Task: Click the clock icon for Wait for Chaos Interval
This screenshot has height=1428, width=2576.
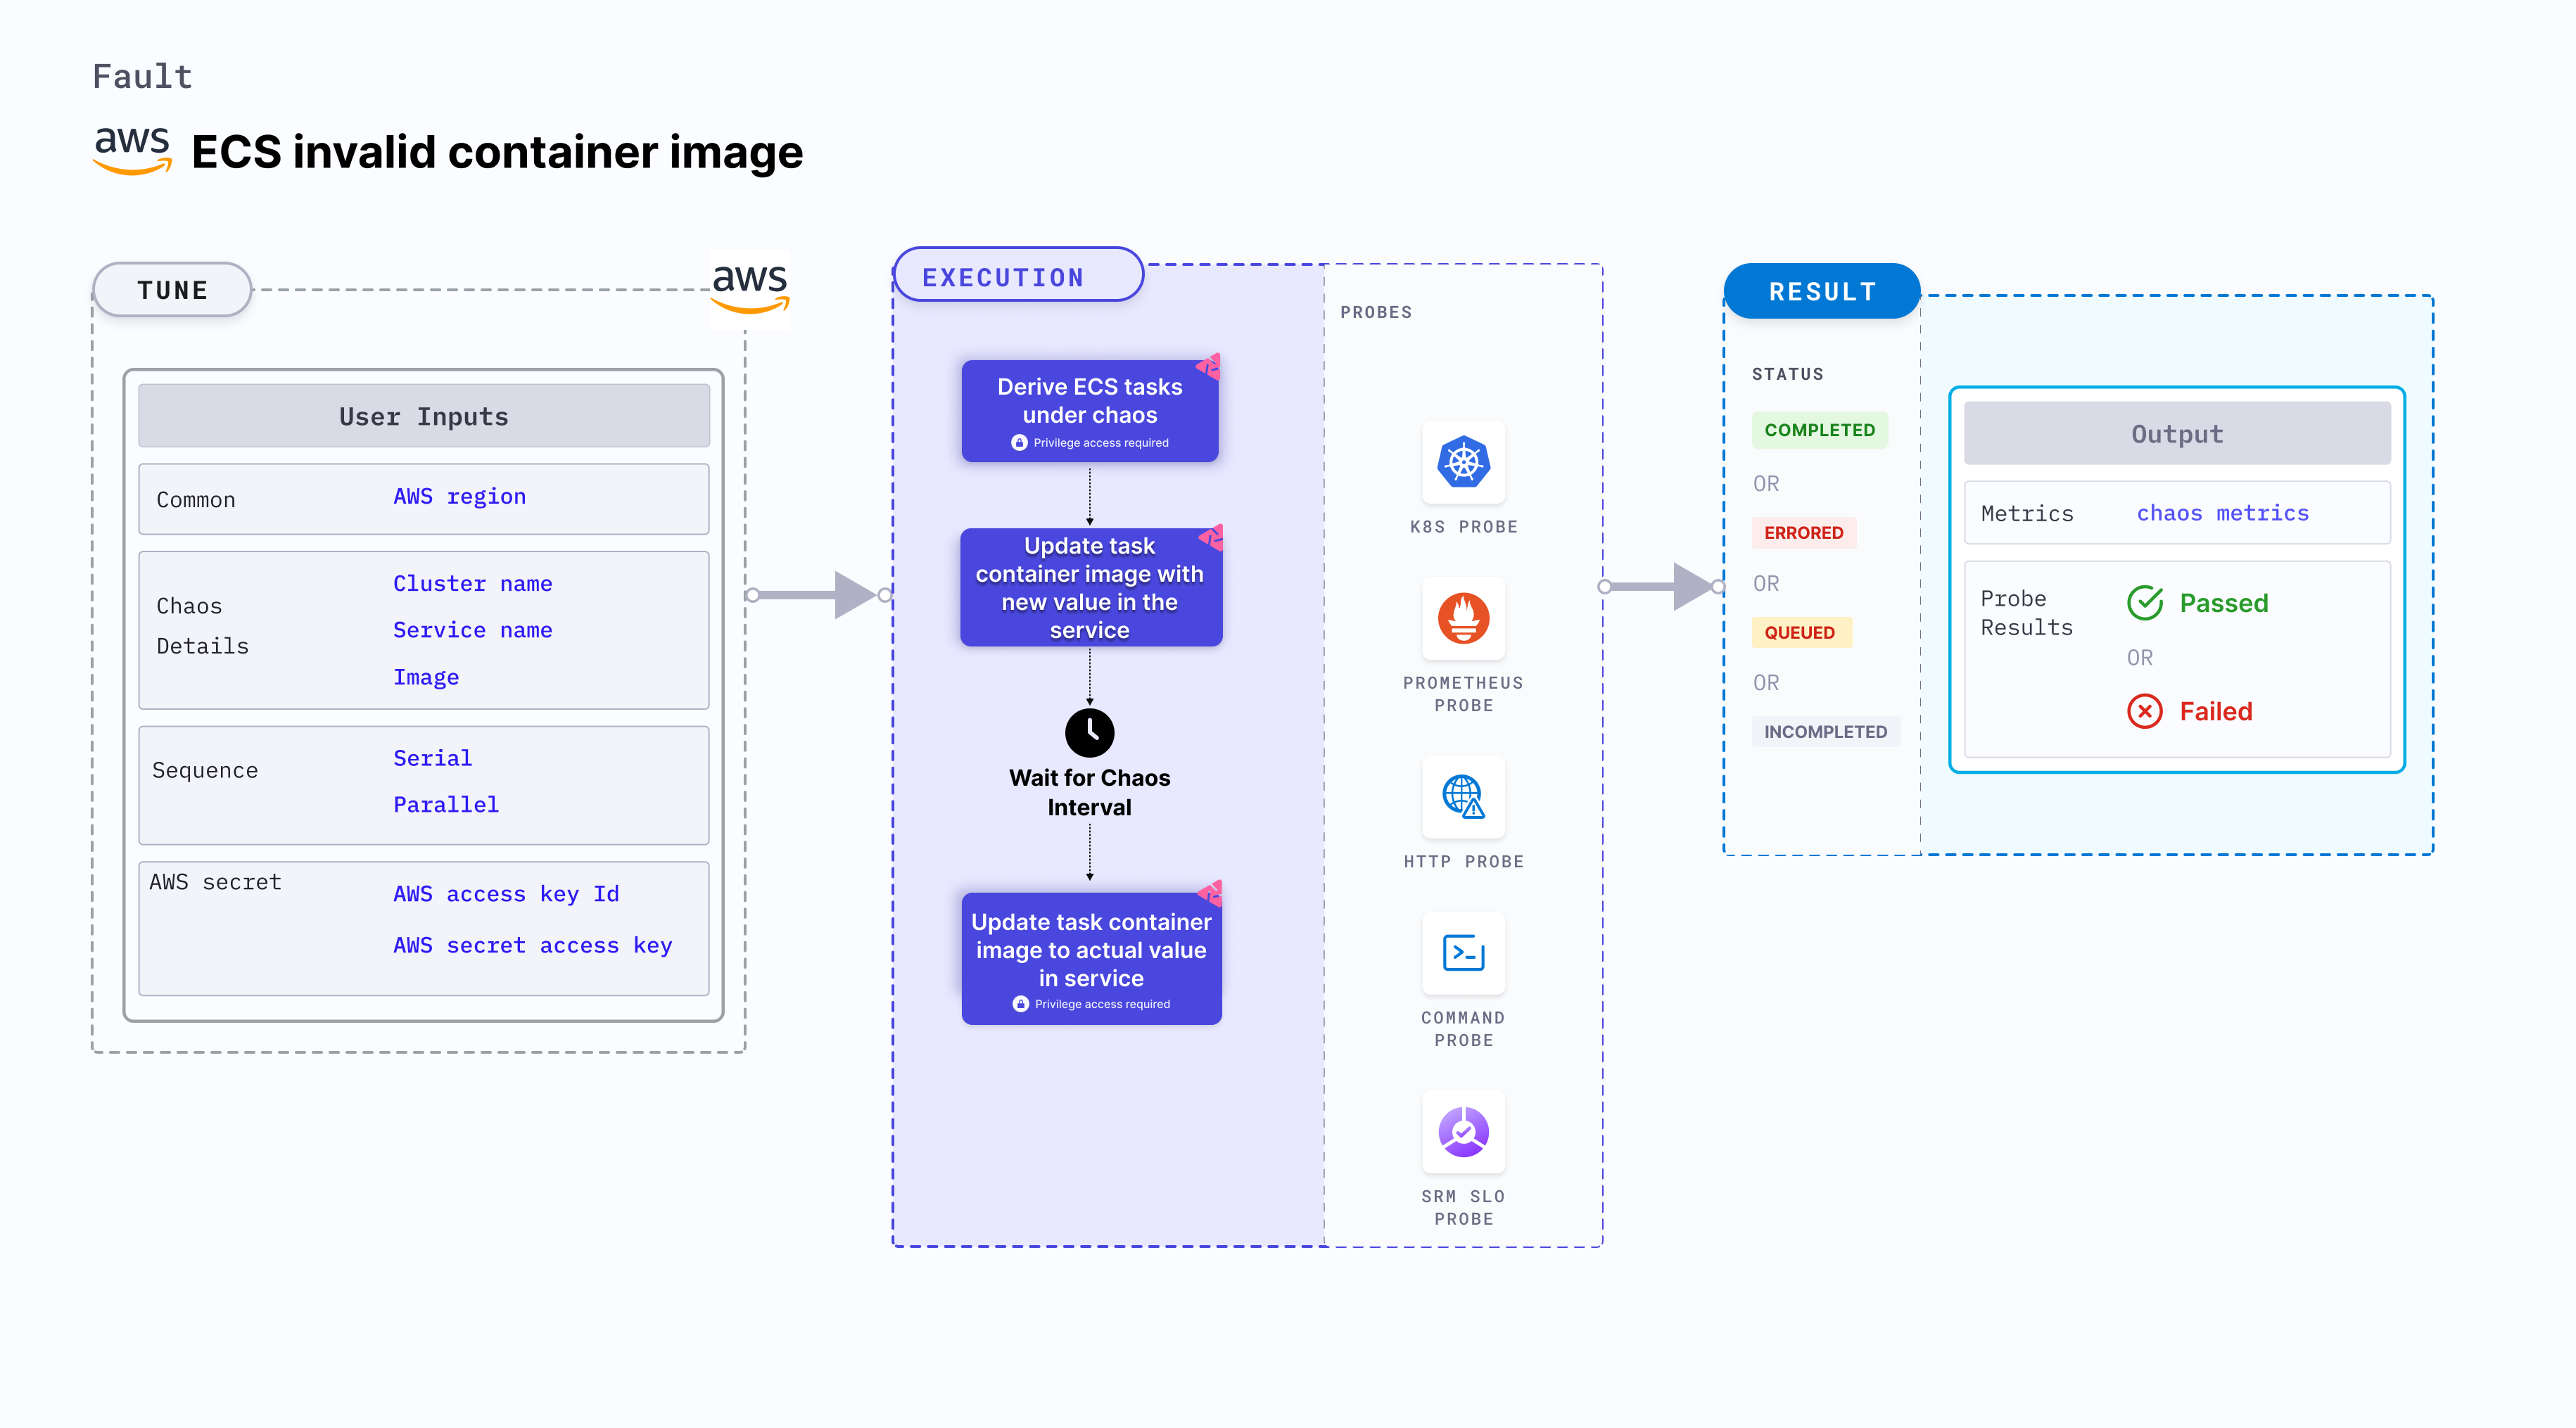Action: [x=1089, y=733]
